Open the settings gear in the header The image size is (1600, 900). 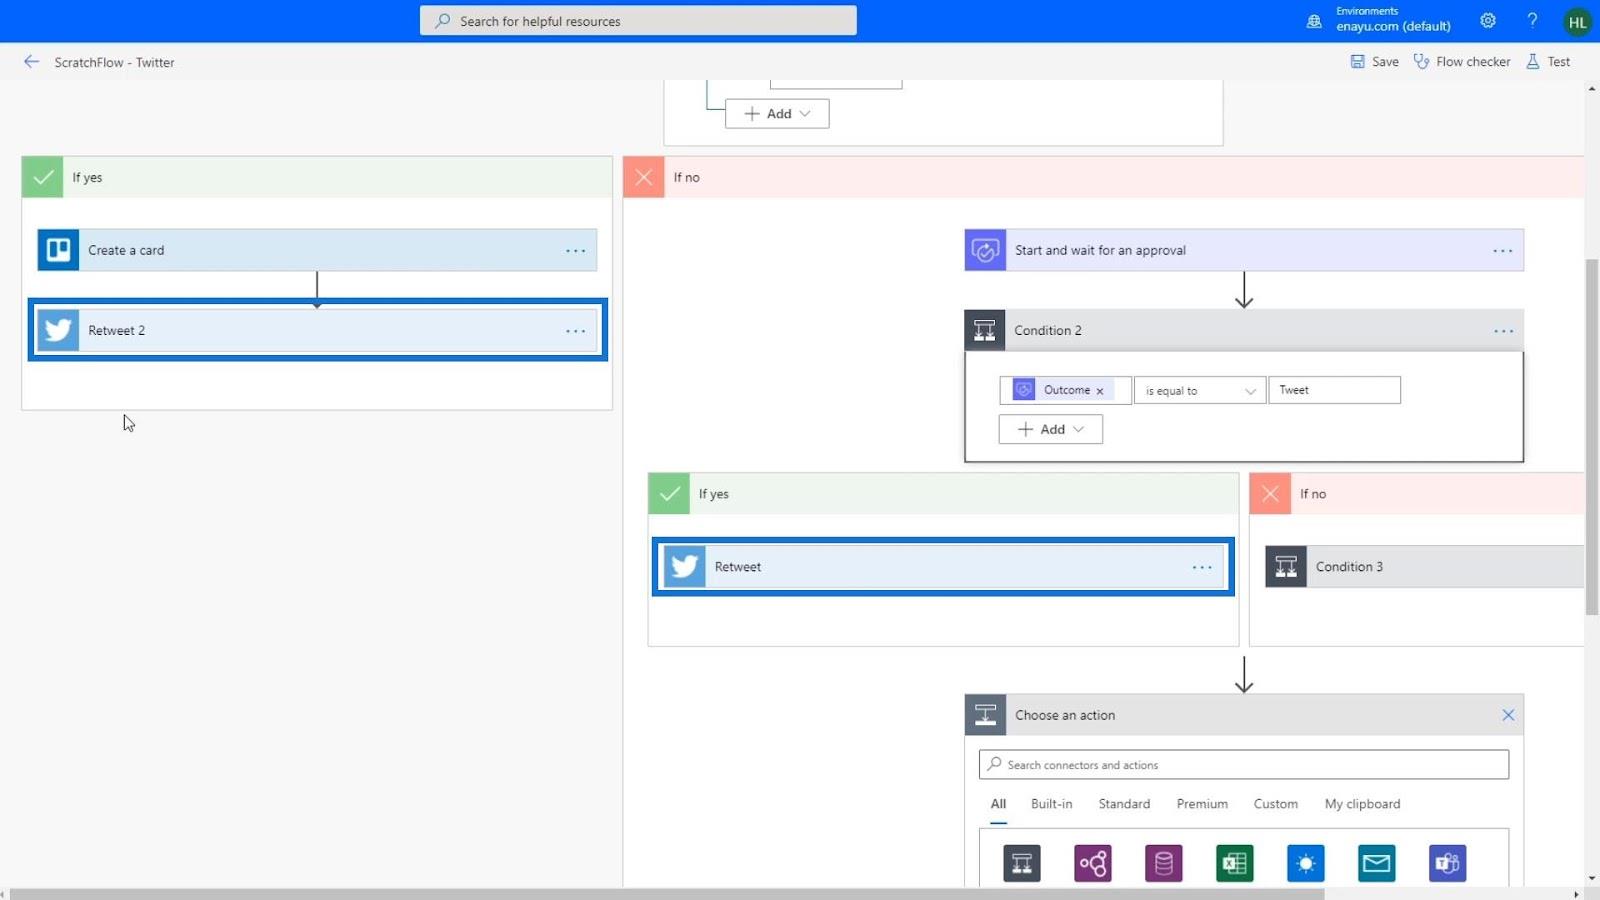(x=1488, y=21)
